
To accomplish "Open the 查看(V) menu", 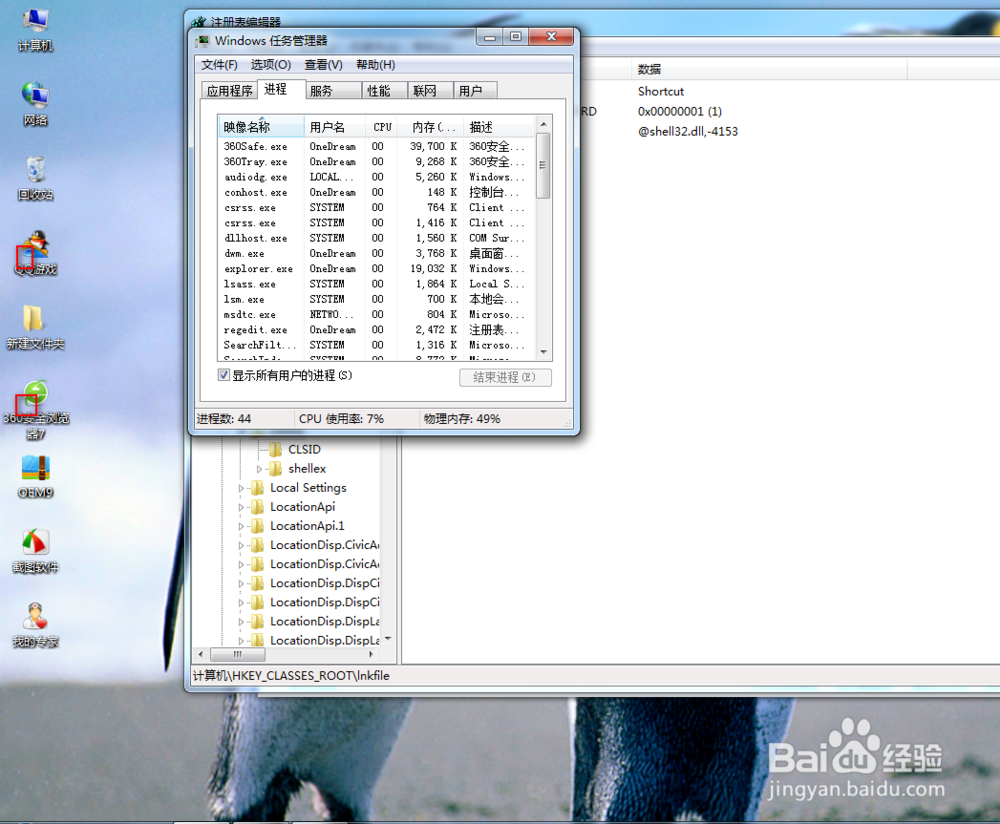I will click(x=323, y=65).
